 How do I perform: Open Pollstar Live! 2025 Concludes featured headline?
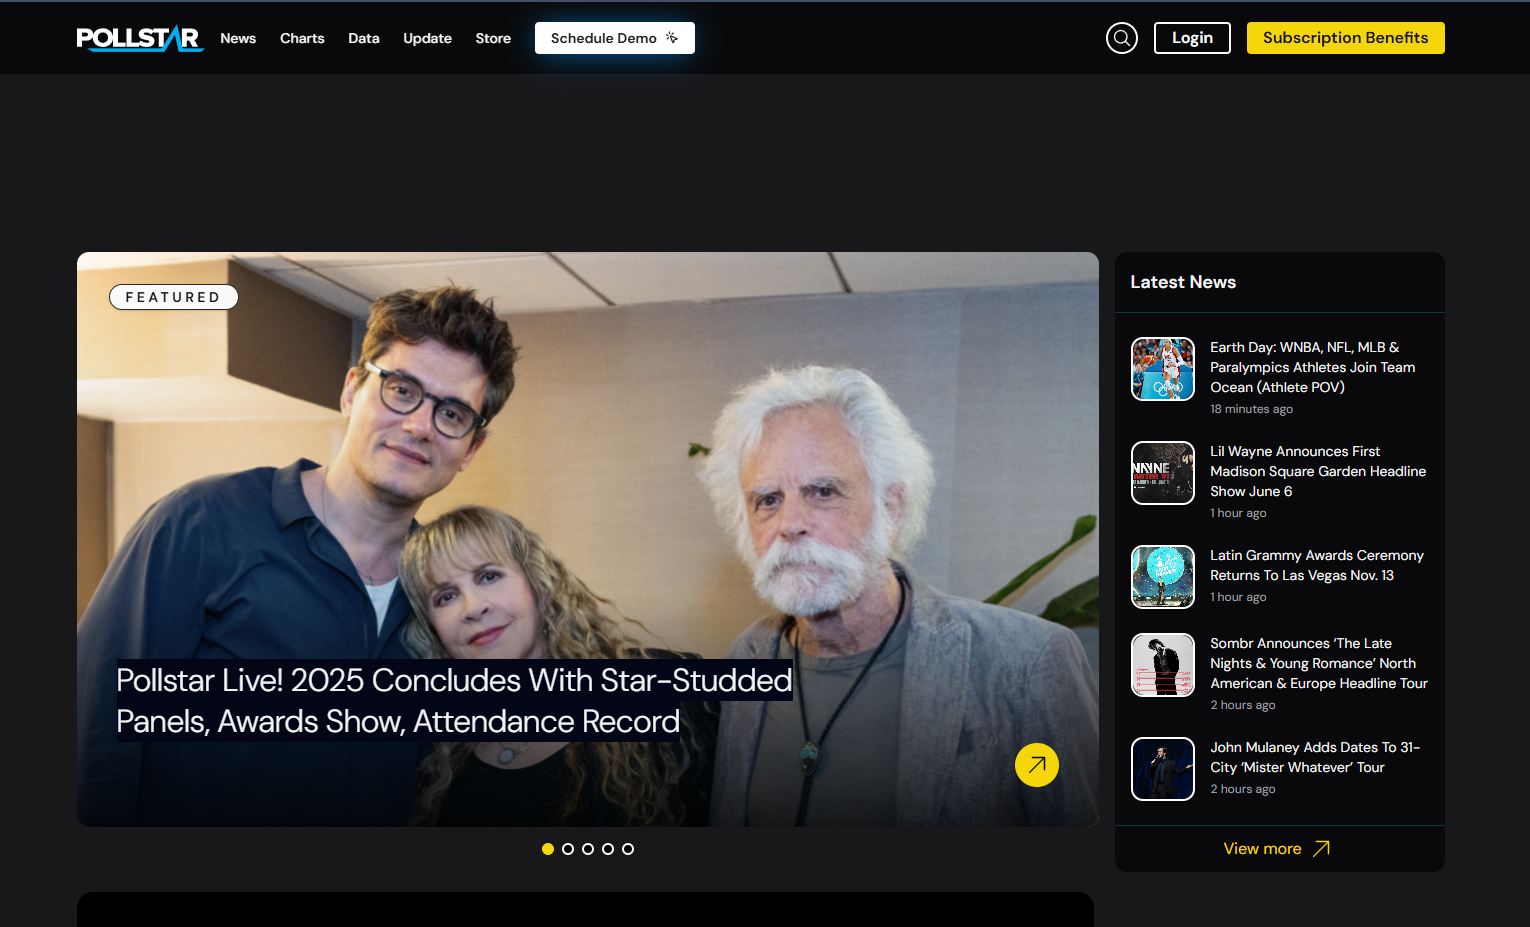point(454,701)
